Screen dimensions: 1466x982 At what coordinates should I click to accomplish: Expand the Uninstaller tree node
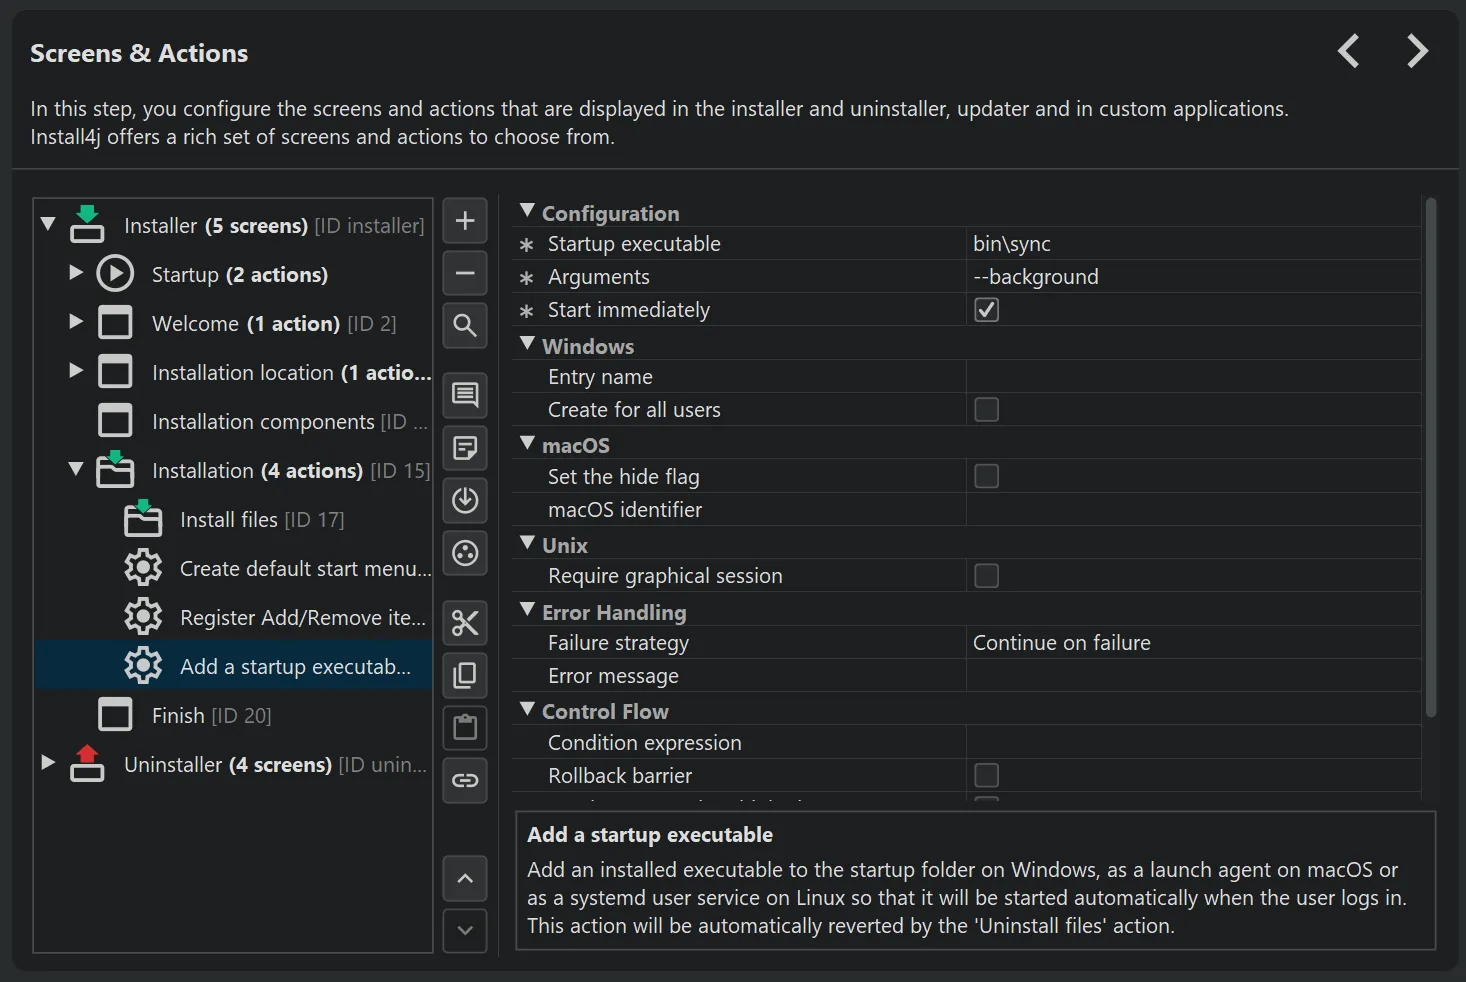click(x=47, y=763)
